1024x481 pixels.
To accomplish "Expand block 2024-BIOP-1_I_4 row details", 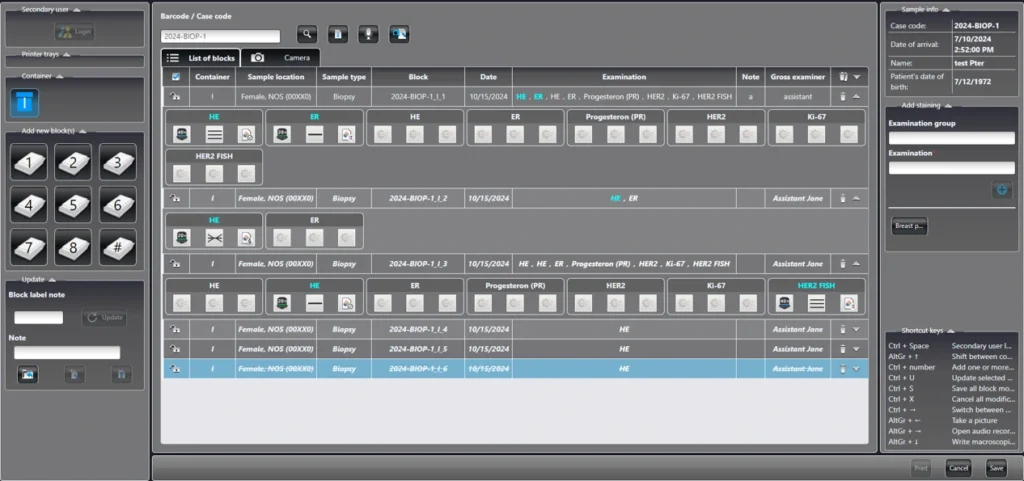I will point(856,330).
